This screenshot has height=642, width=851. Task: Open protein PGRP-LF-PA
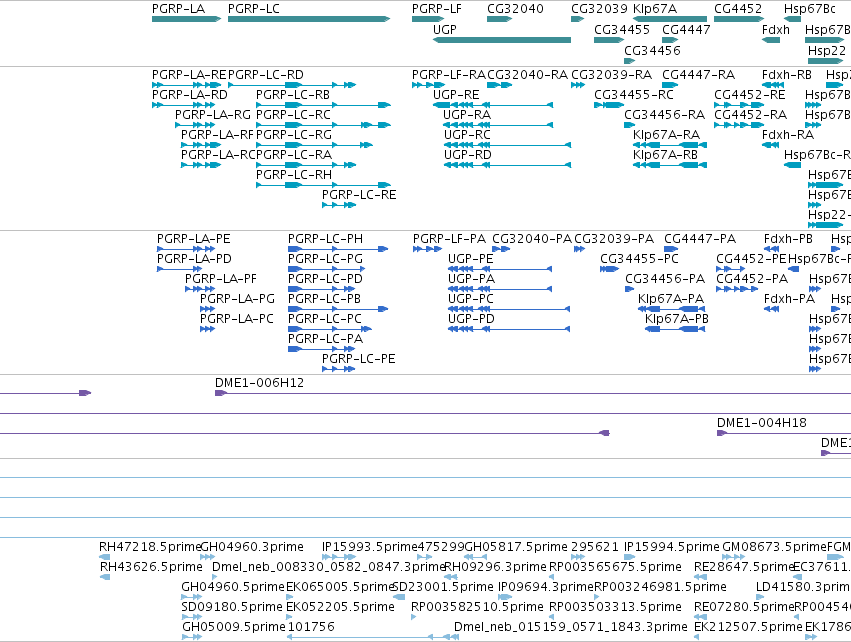point(449,238)
